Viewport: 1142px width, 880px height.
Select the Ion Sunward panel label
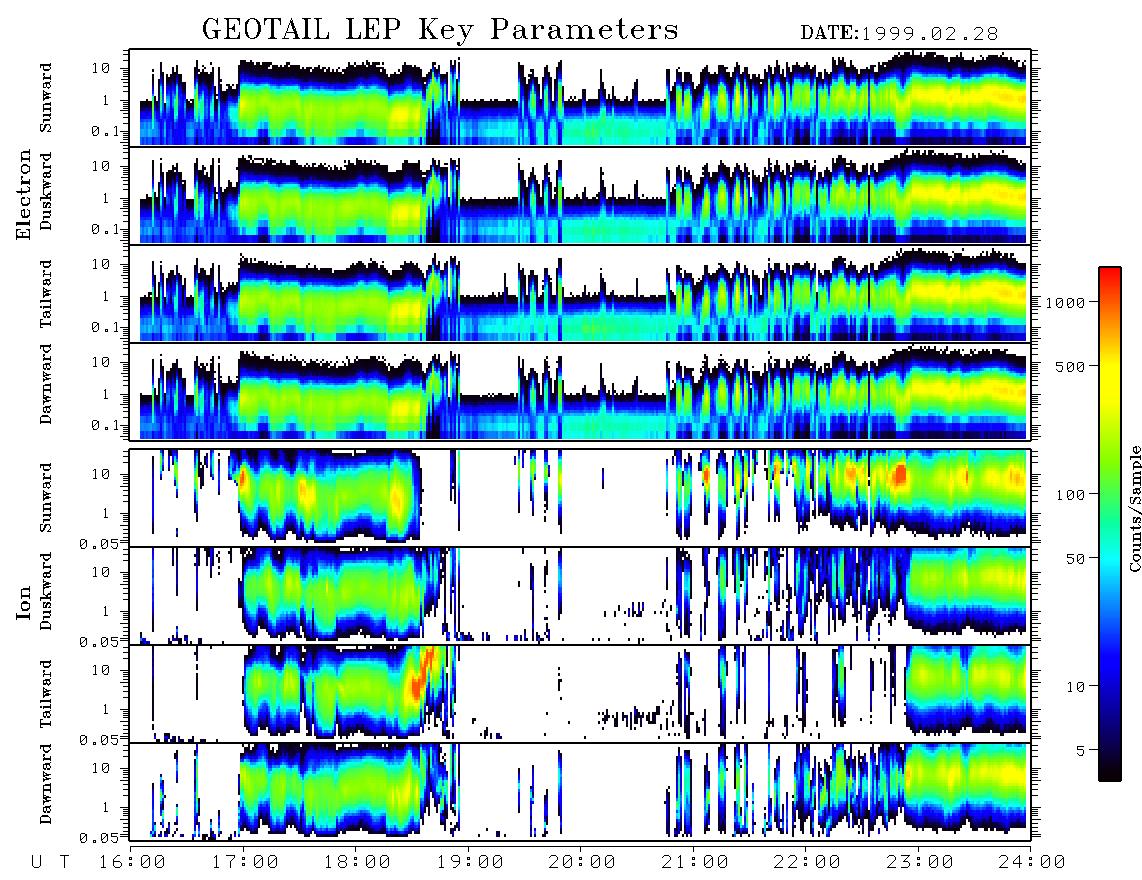coord(46,498)
